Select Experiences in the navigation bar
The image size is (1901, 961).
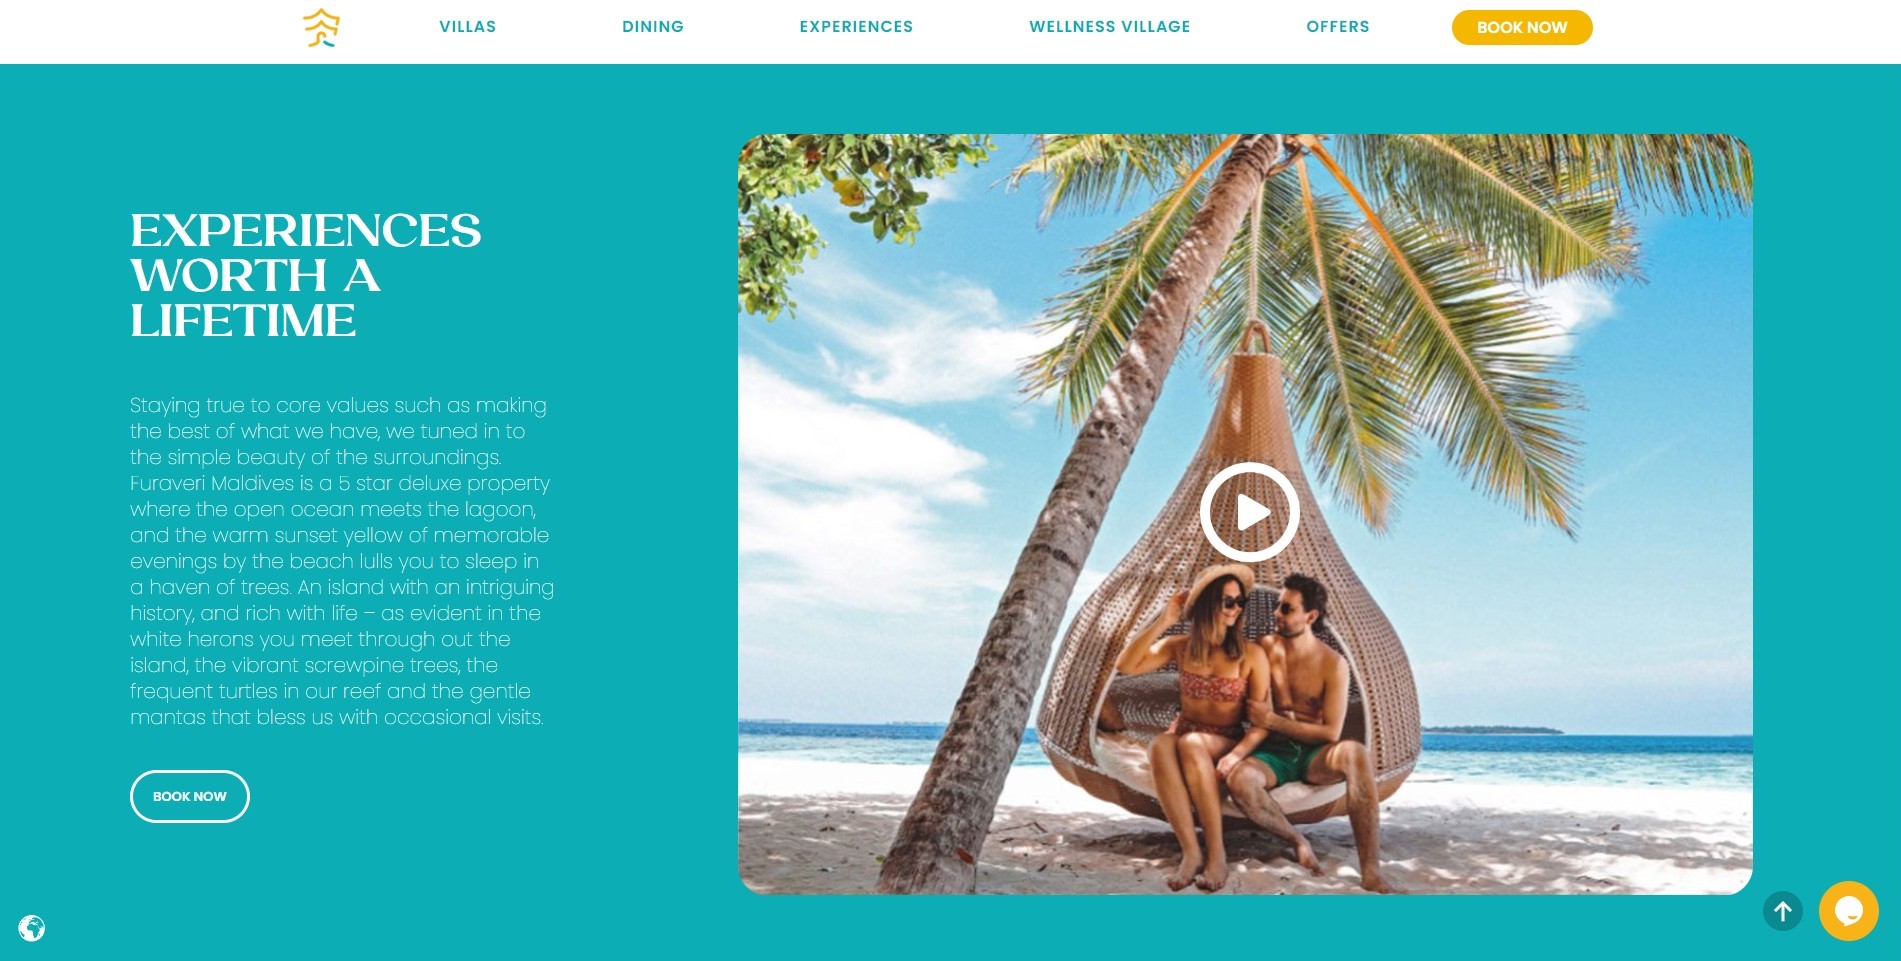pos(856,27)
